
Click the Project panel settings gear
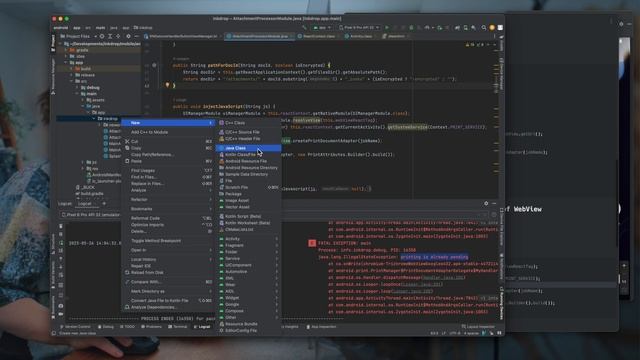pyautogui.click(x=128, y=36)
